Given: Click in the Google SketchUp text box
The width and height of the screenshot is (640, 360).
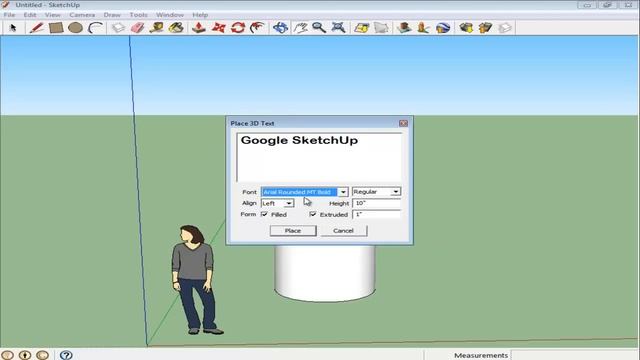Looking at the screenshot, I should (x=319, y=157).
